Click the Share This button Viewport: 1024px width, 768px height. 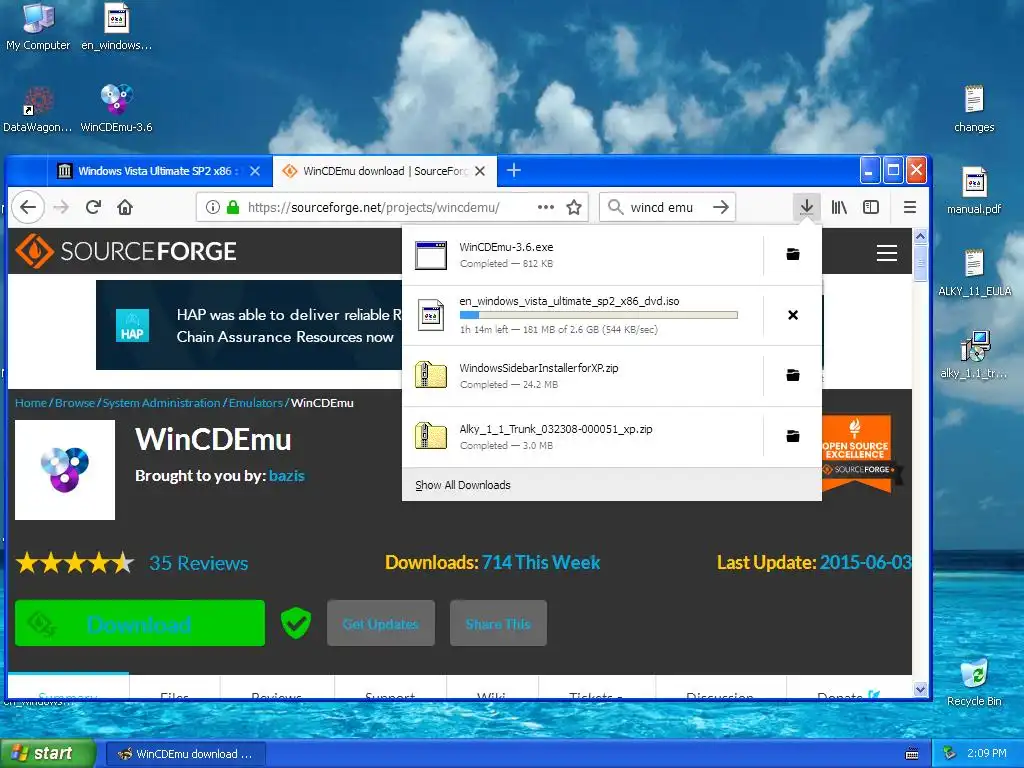click(498, 623)
